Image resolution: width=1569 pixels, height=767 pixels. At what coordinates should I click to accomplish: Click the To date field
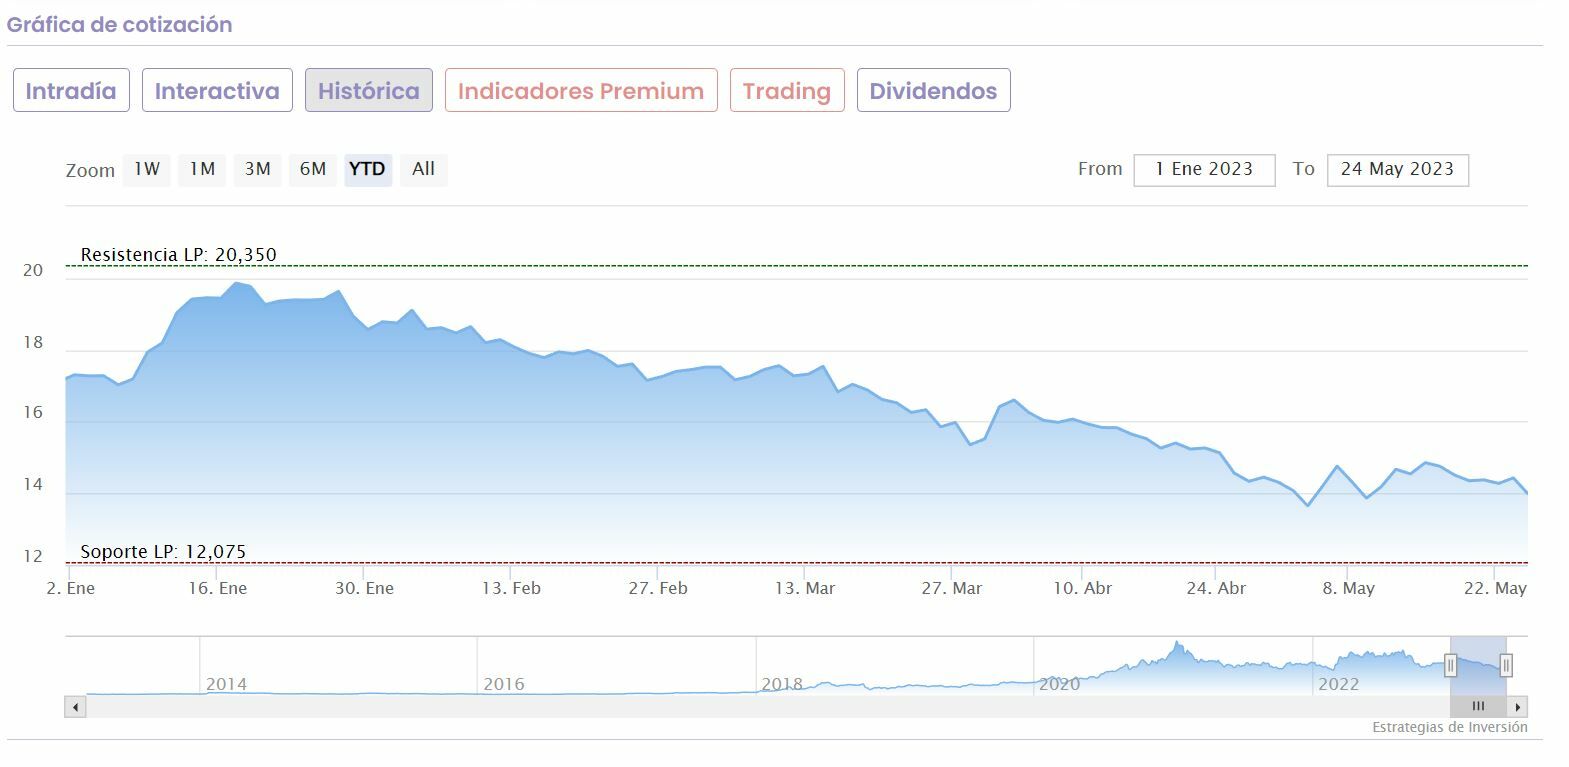pos(1397,170)
